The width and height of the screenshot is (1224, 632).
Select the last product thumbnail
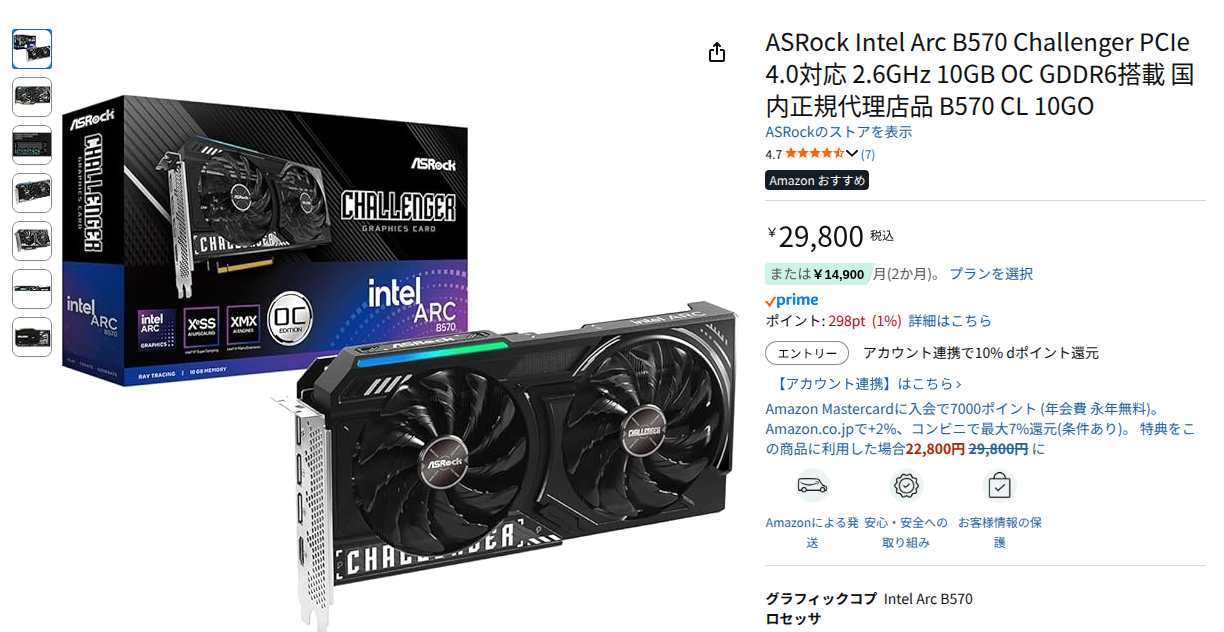pos(32,337)
